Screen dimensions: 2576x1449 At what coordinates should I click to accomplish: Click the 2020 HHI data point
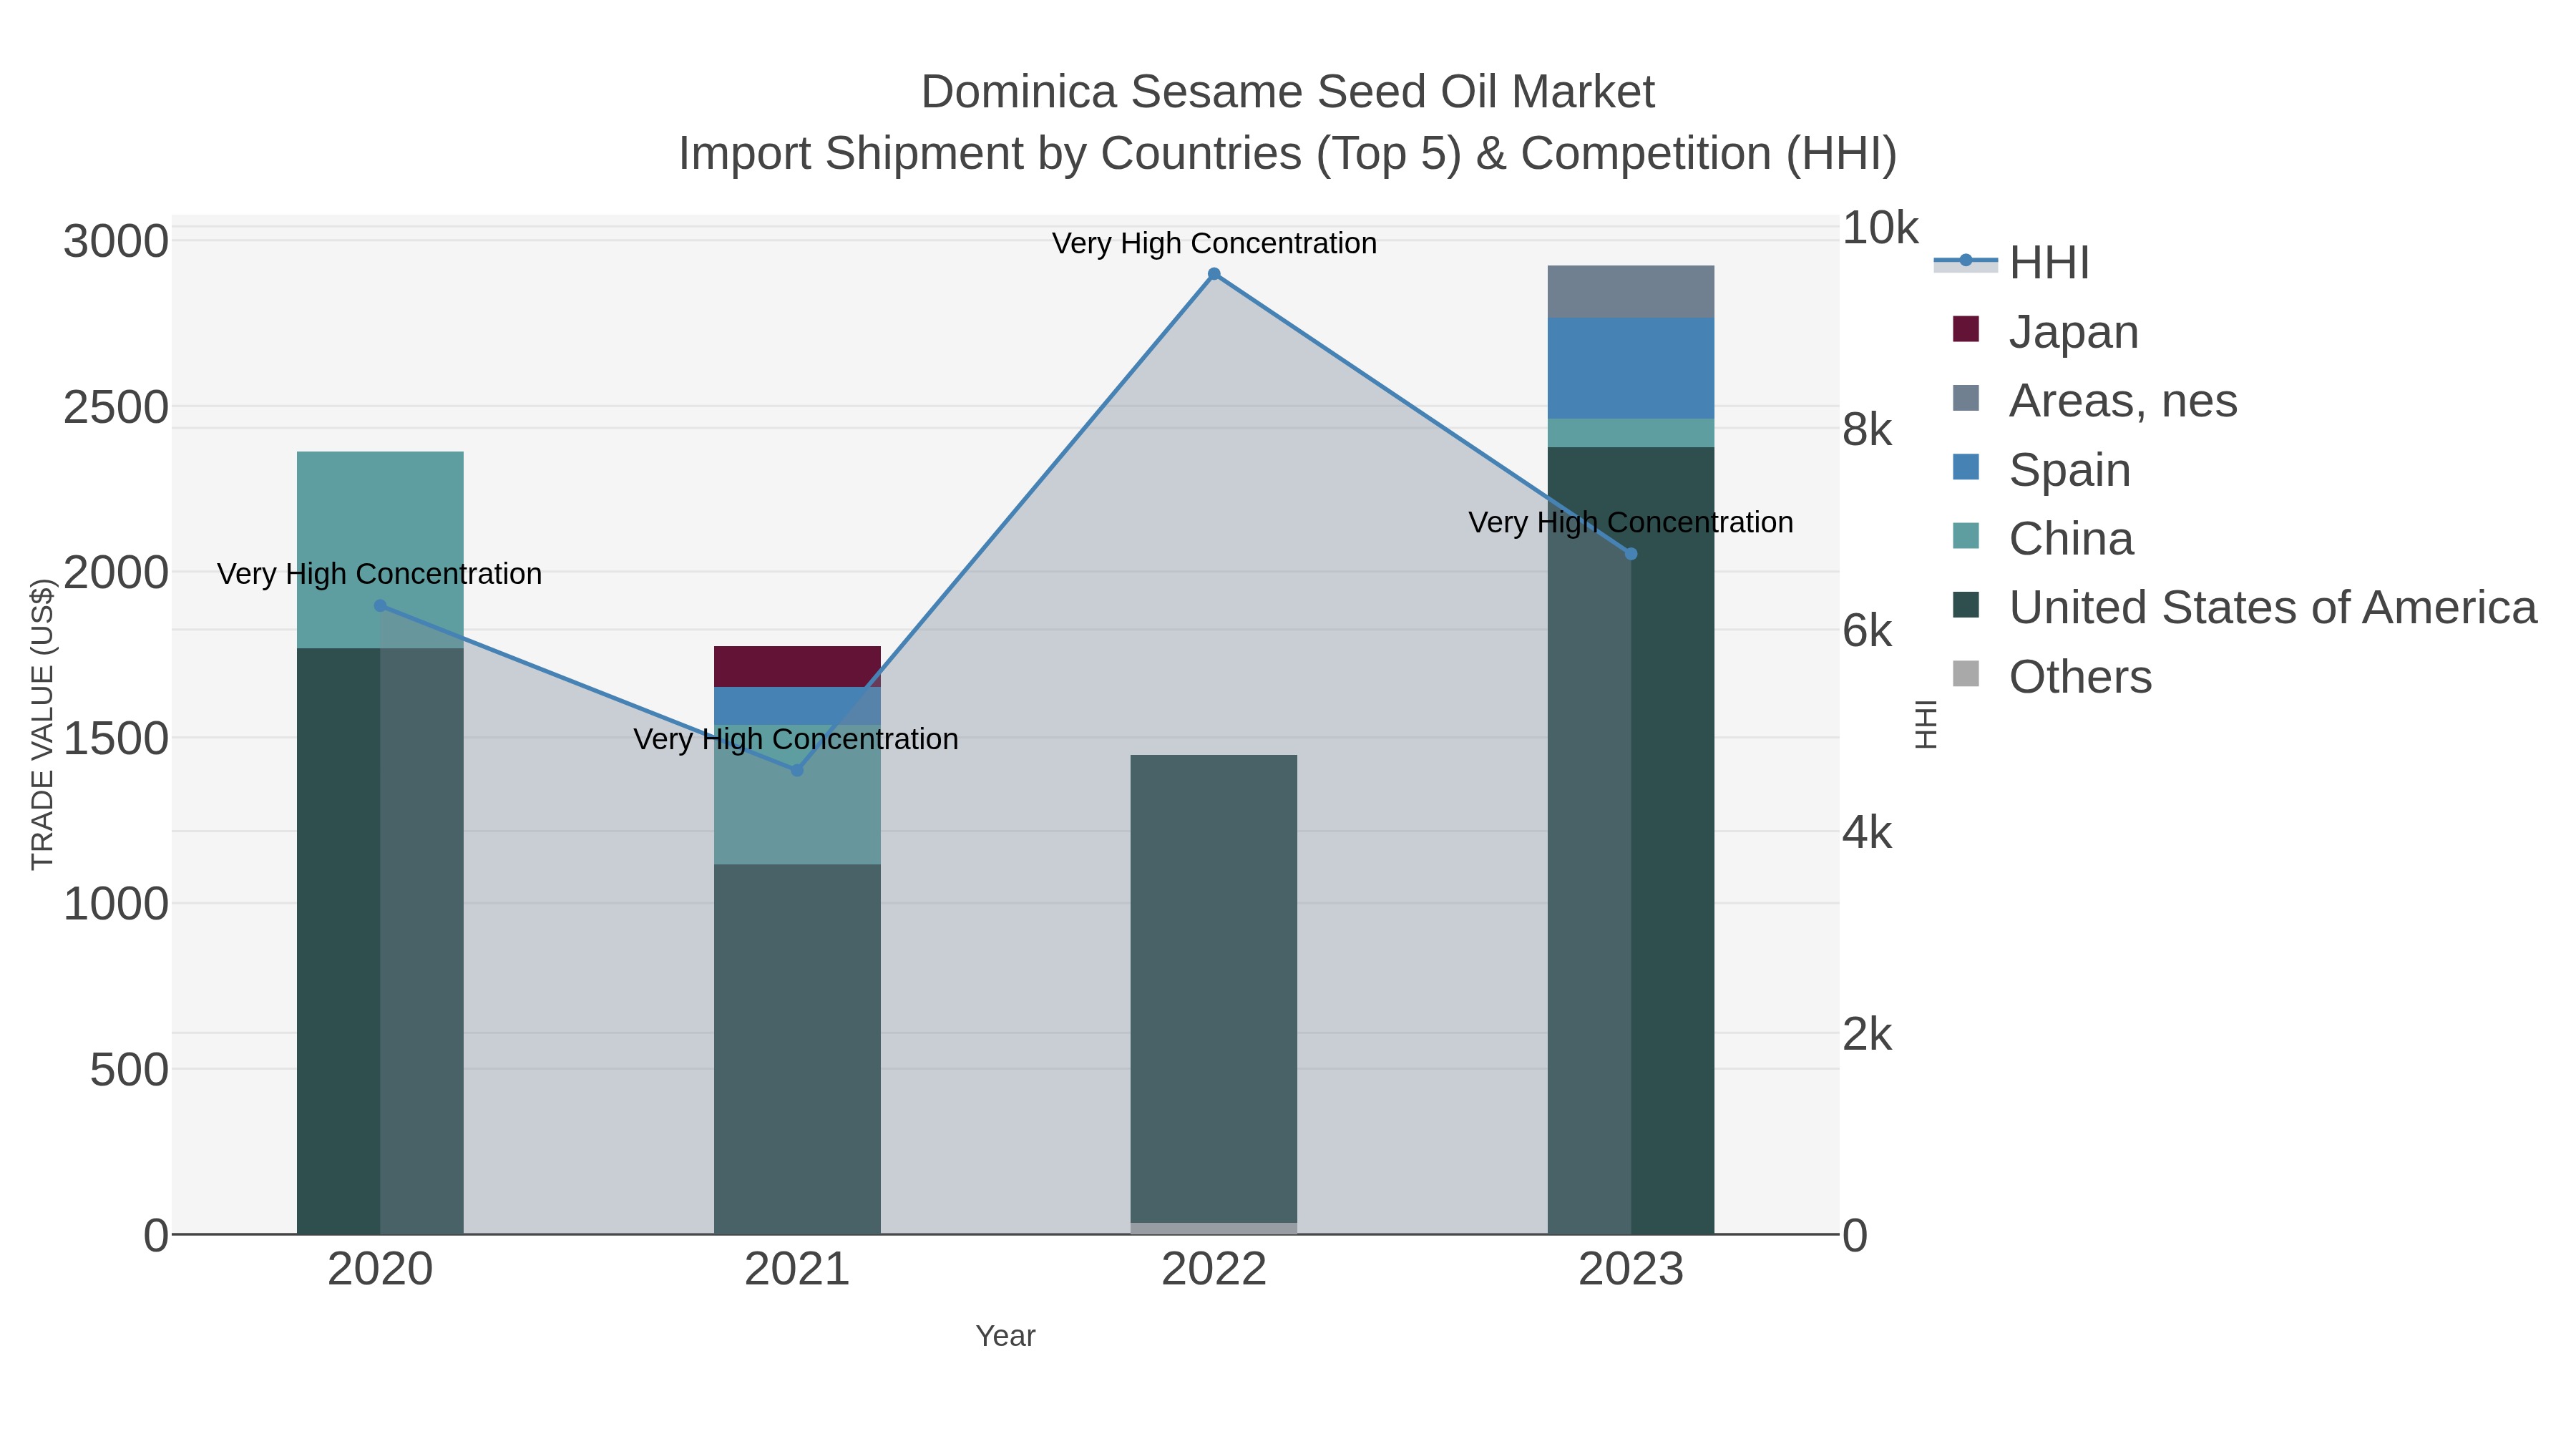(x=380, y=606)
